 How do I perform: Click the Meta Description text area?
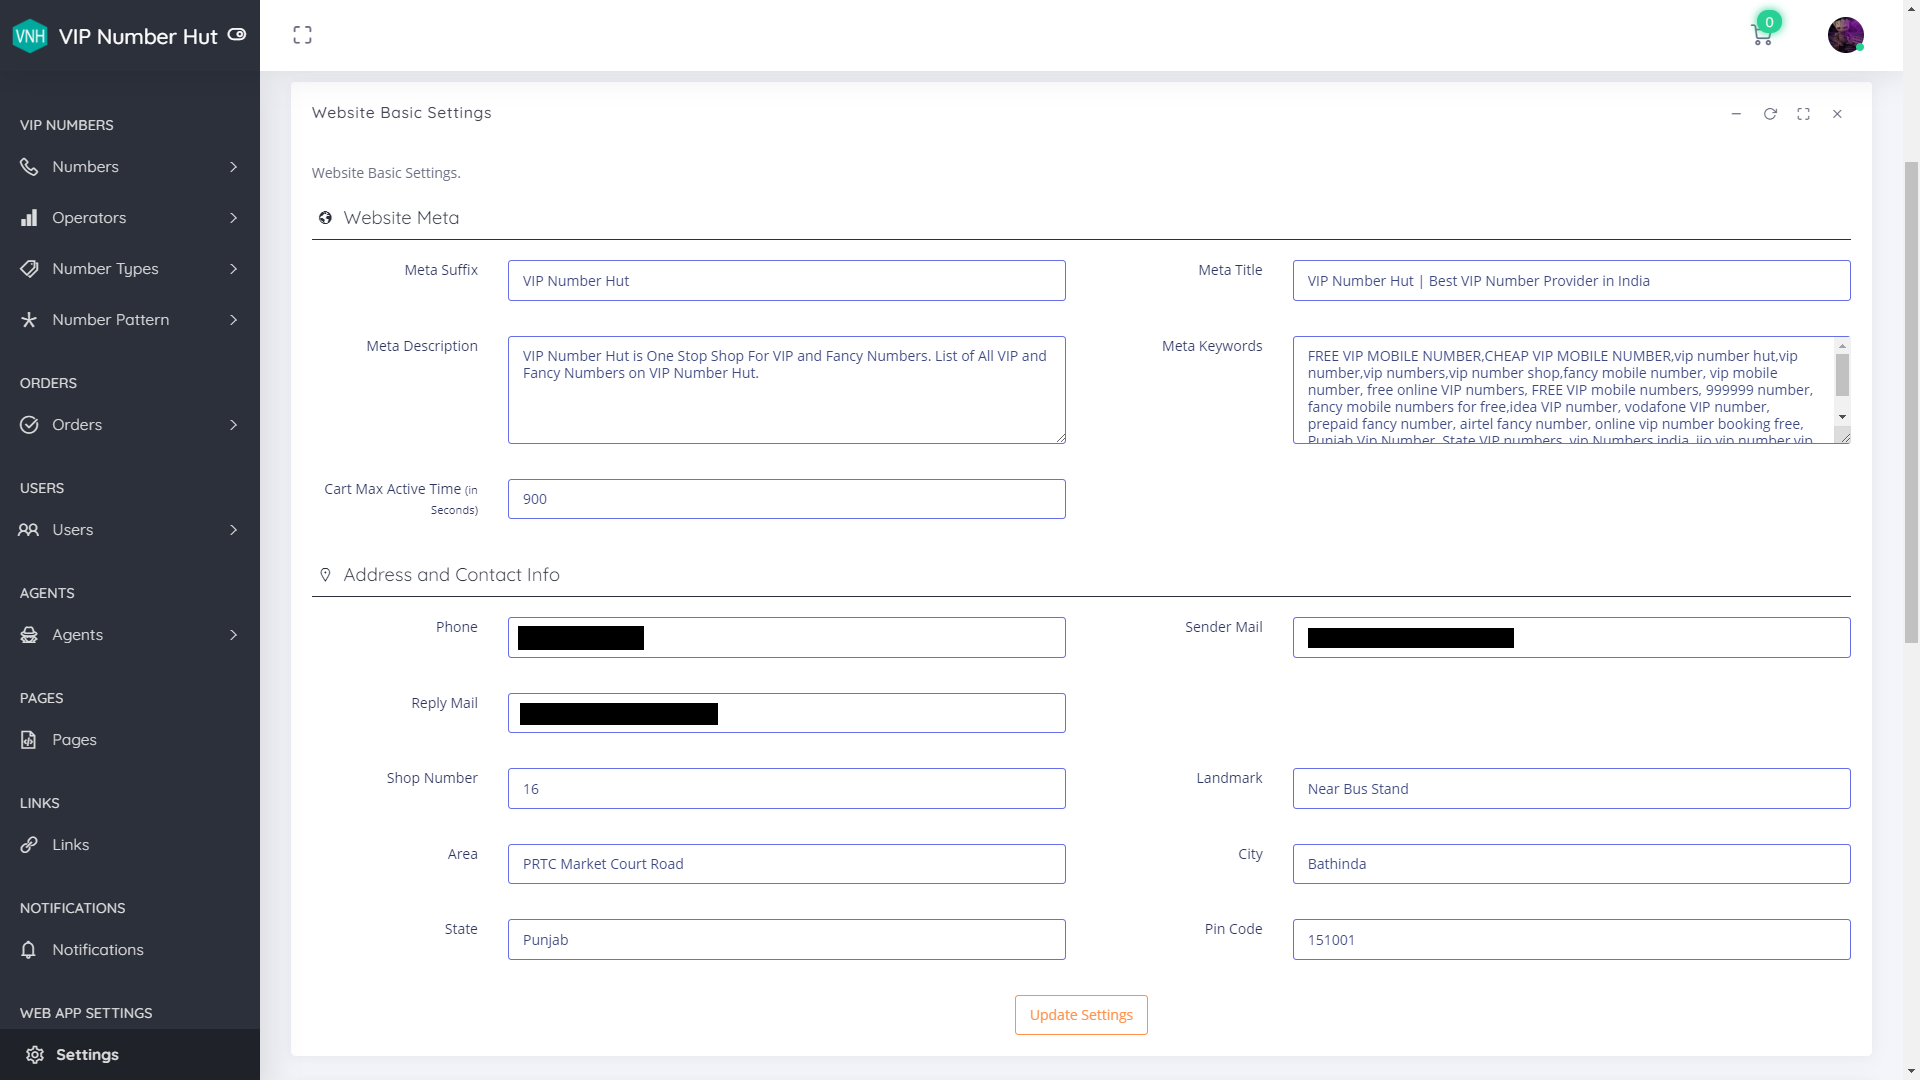(x=787, y=390)
